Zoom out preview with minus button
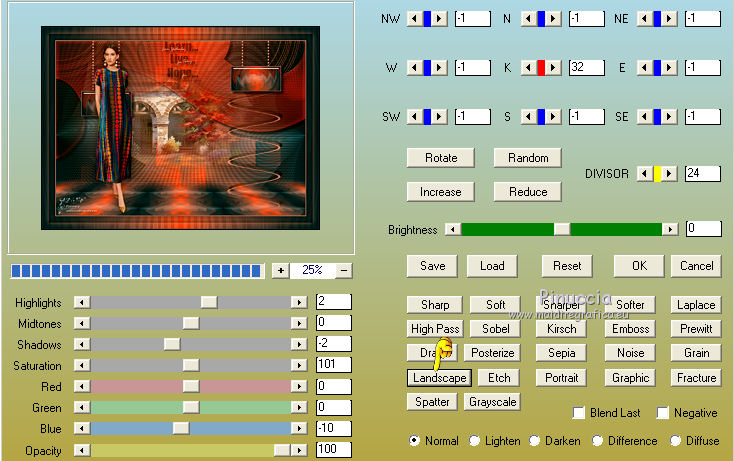734x461 pixels. (x=344, y=271)
